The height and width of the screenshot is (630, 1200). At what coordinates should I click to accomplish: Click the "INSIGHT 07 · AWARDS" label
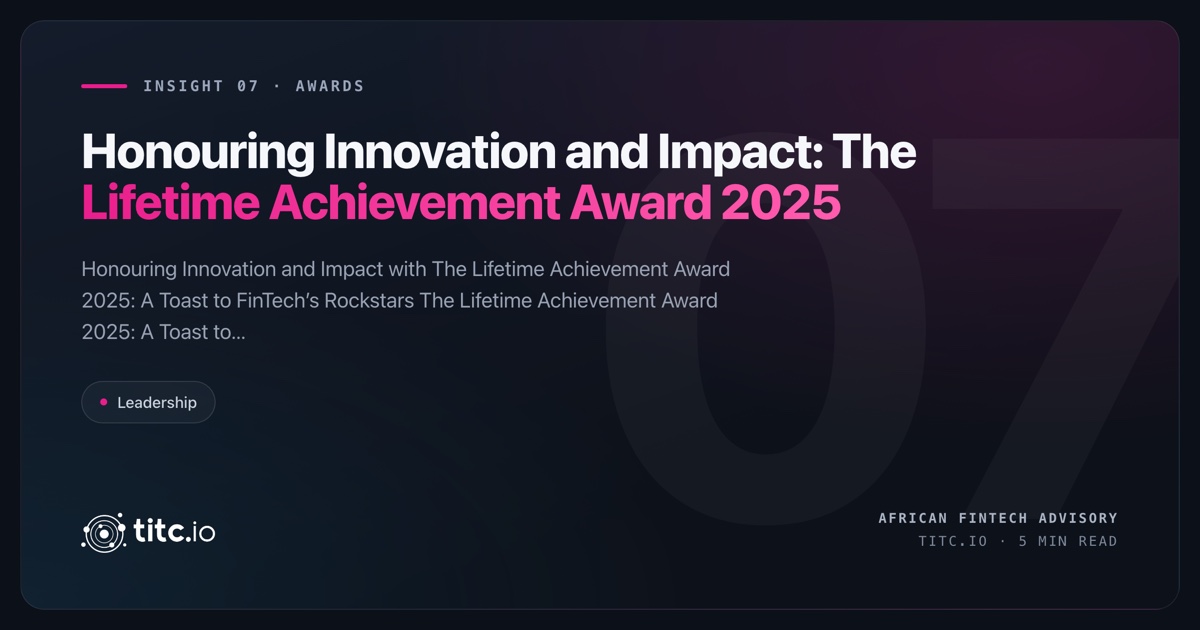[x=254, y=86]
